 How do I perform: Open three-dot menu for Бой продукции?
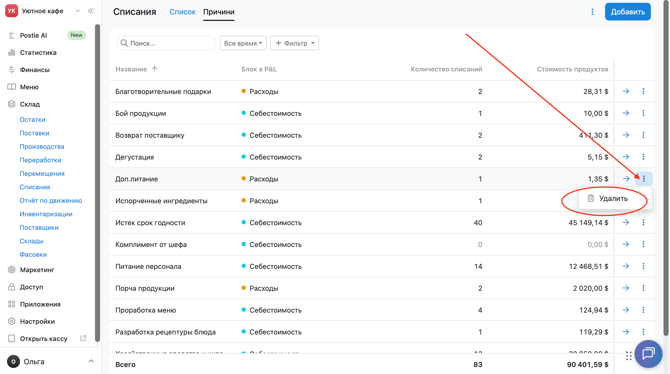click(x=644, y=113)
